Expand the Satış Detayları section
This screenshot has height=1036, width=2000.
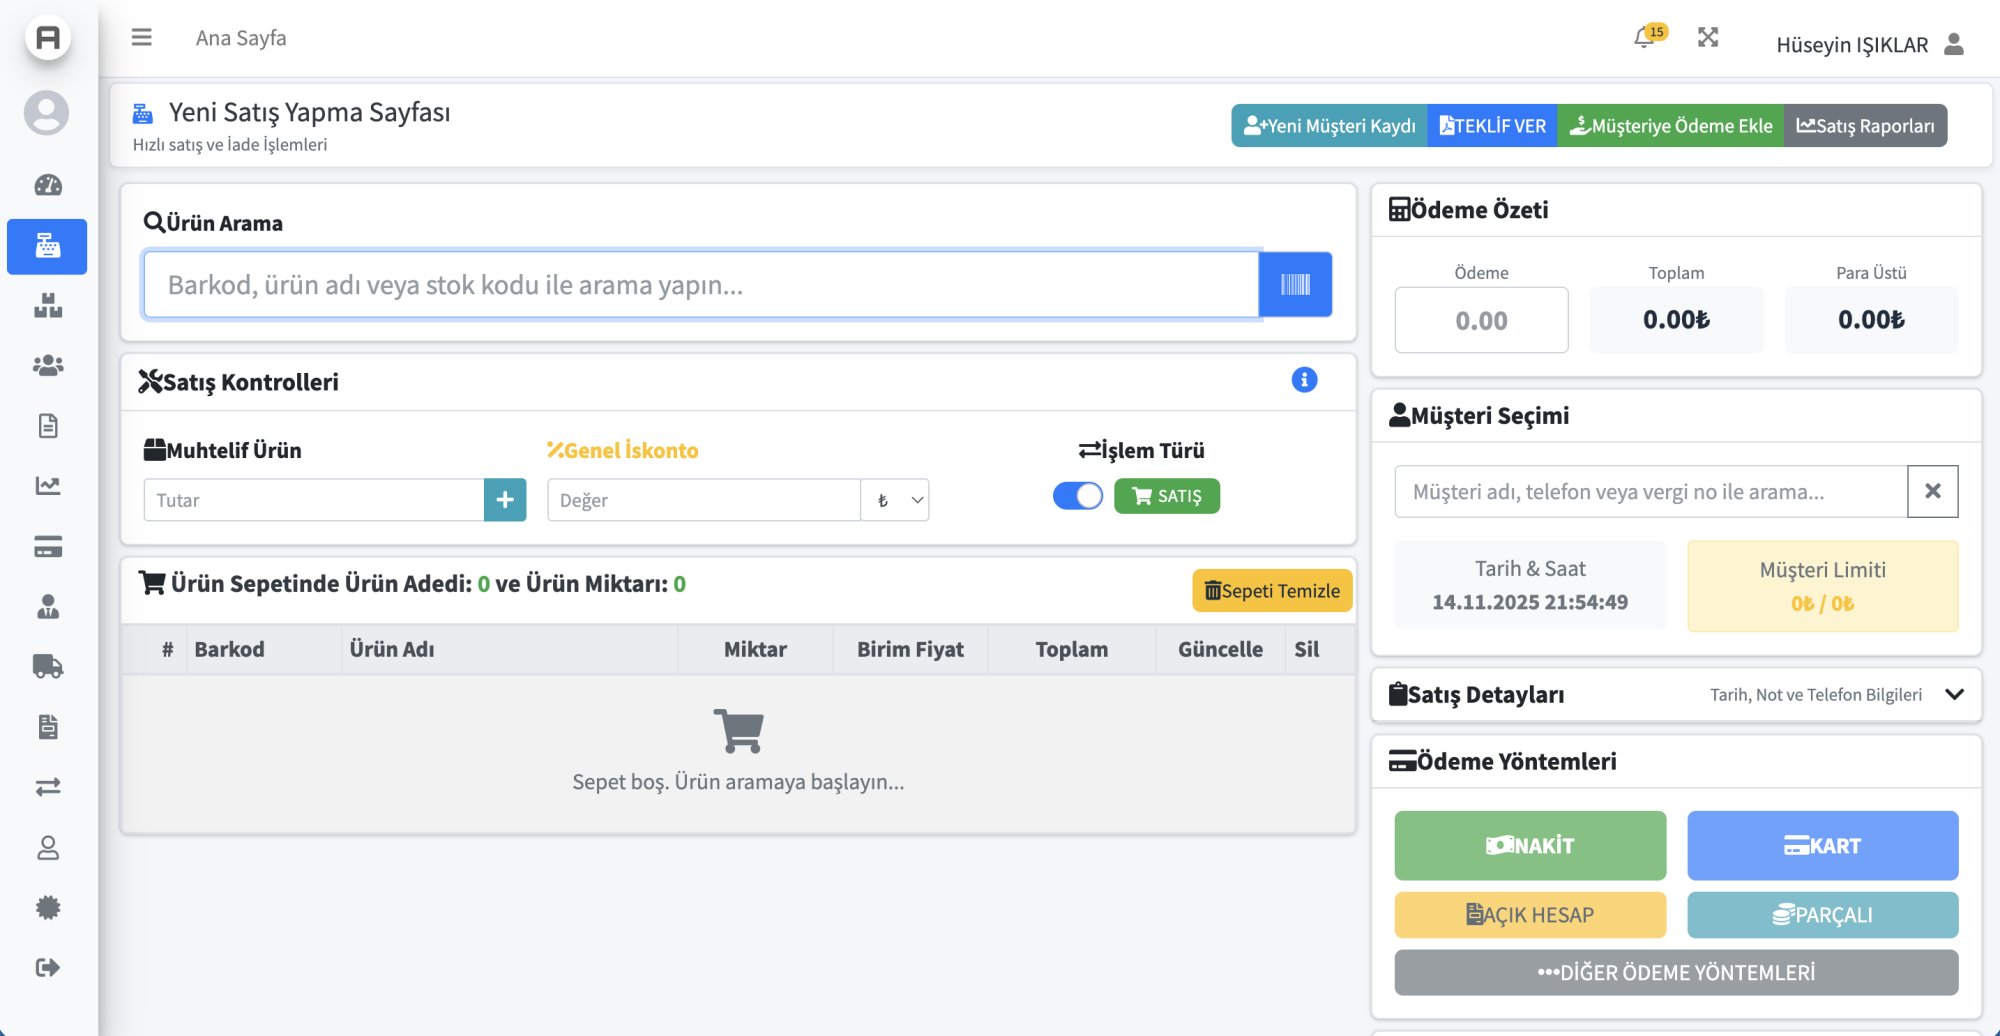[x=1954, y=694]
